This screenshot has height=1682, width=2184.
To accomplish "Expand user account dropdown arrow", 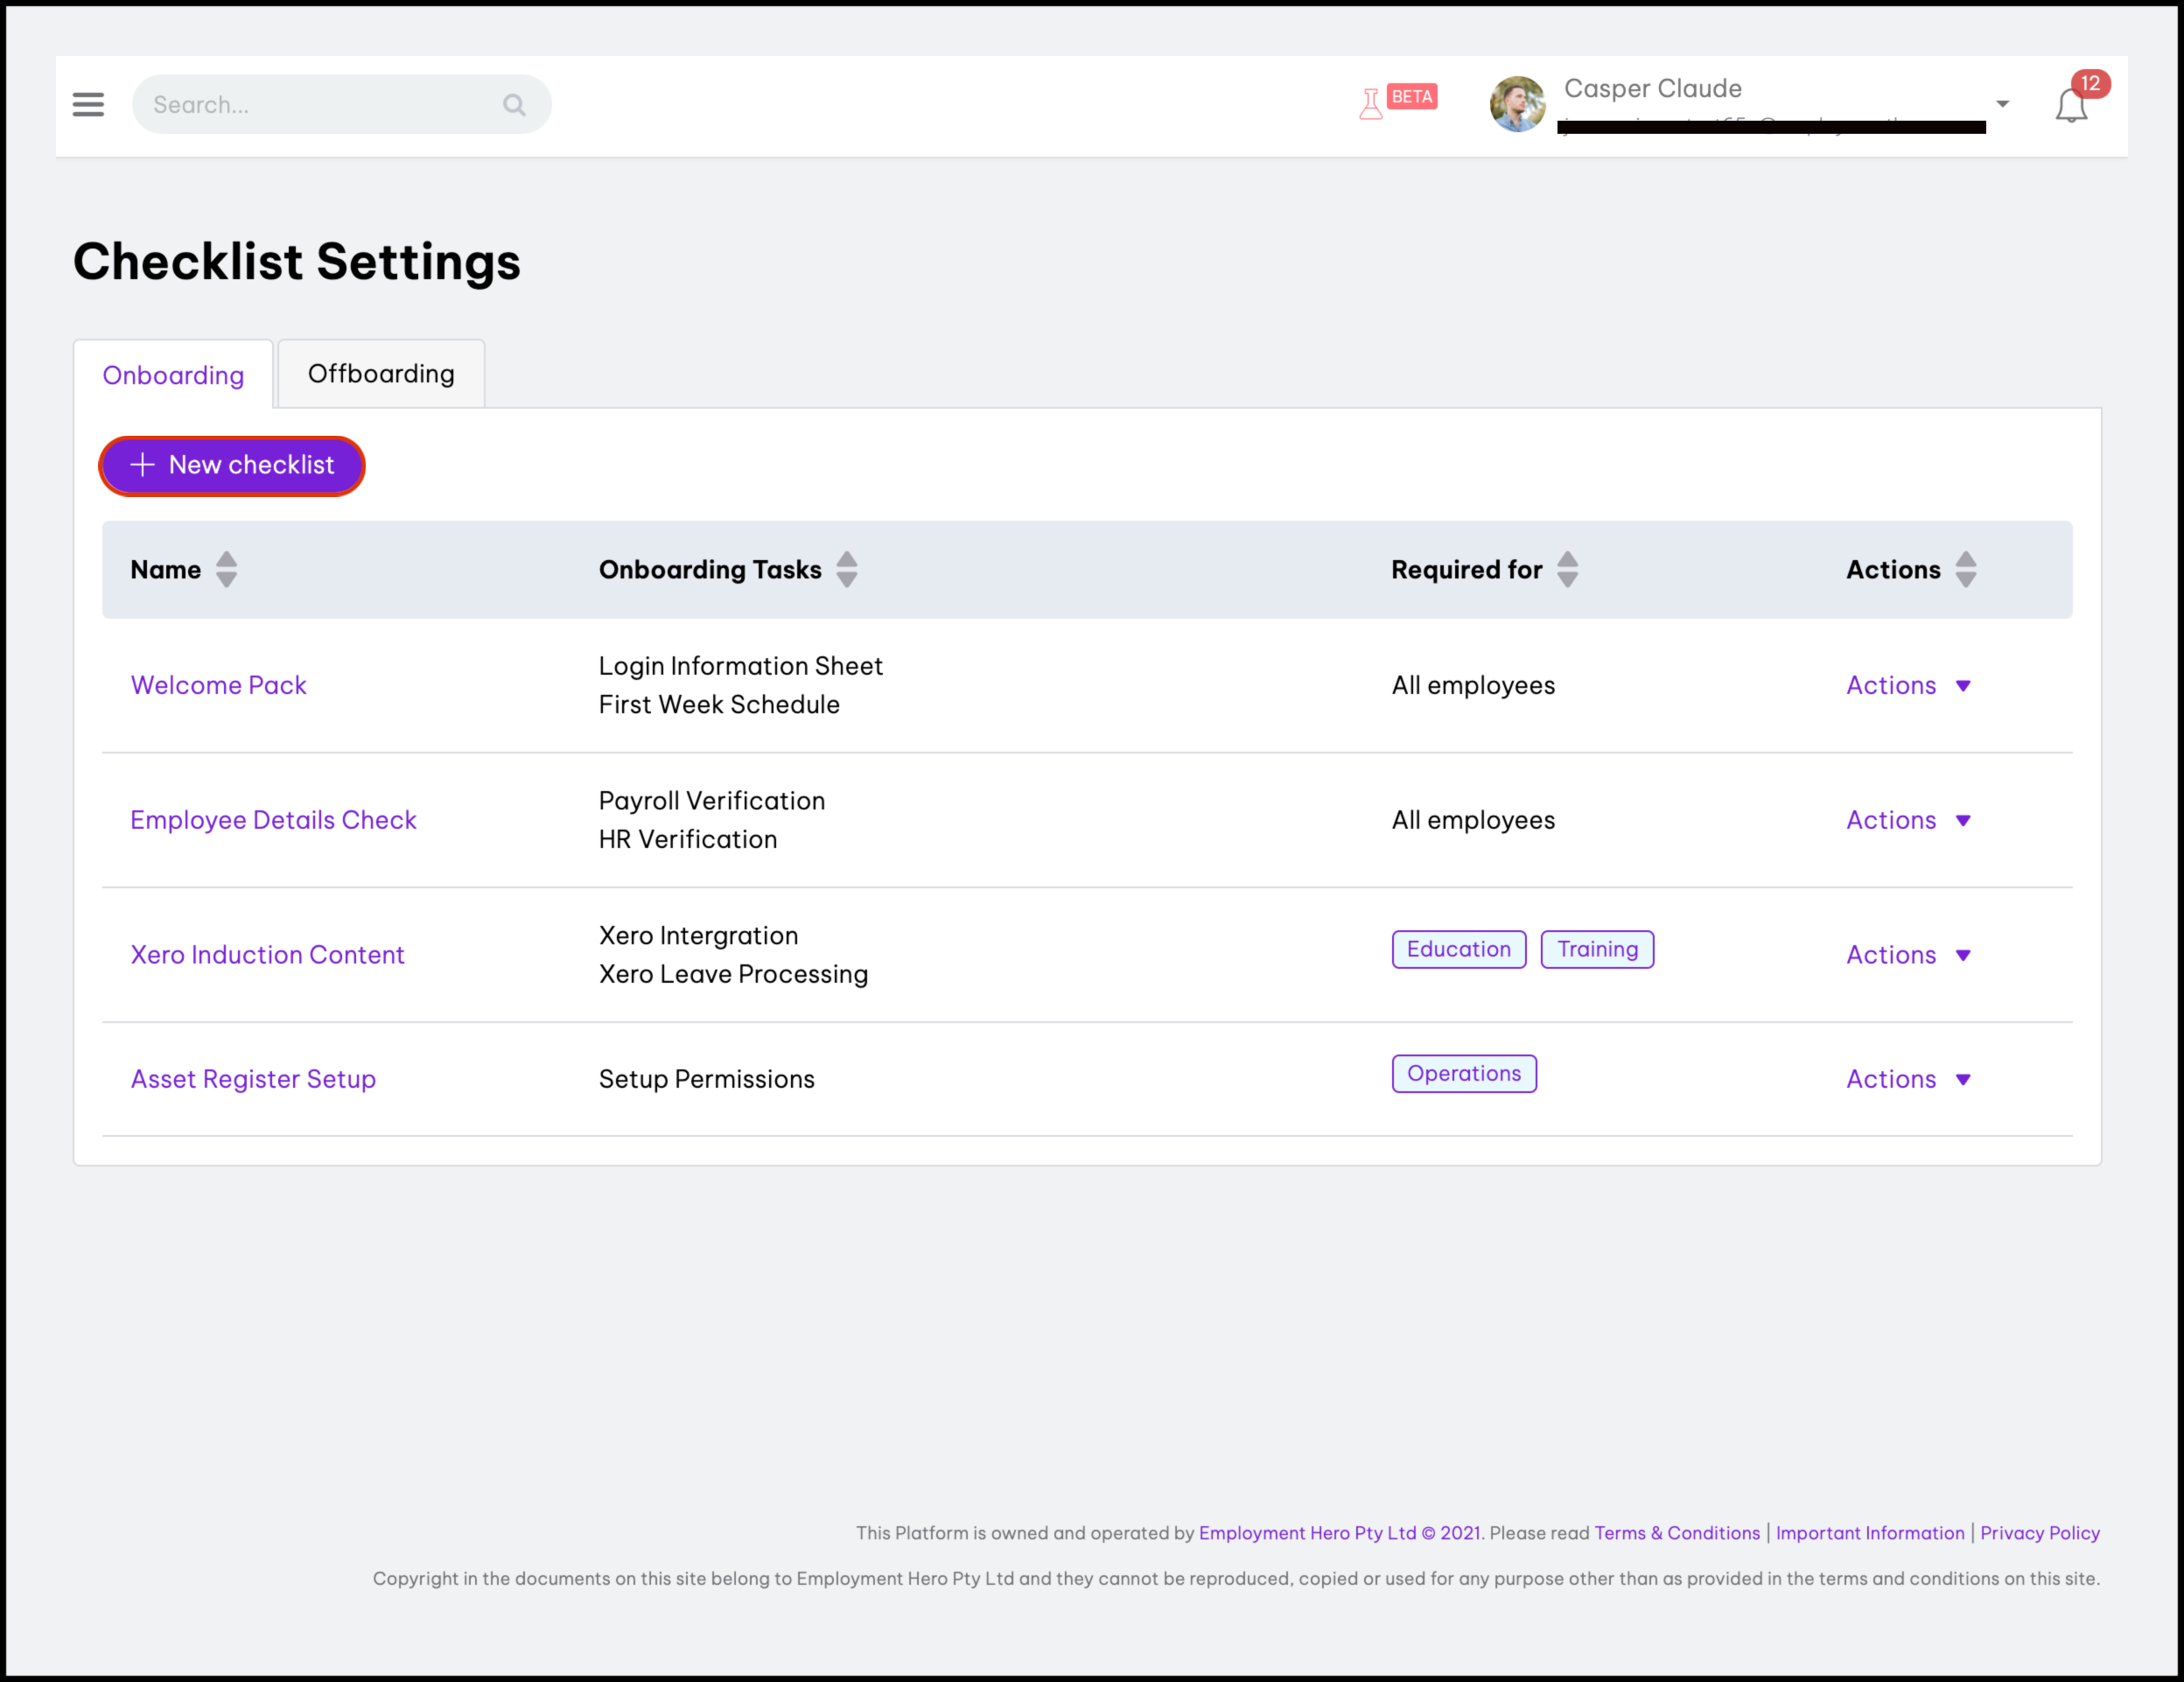I will point(2002,104).
